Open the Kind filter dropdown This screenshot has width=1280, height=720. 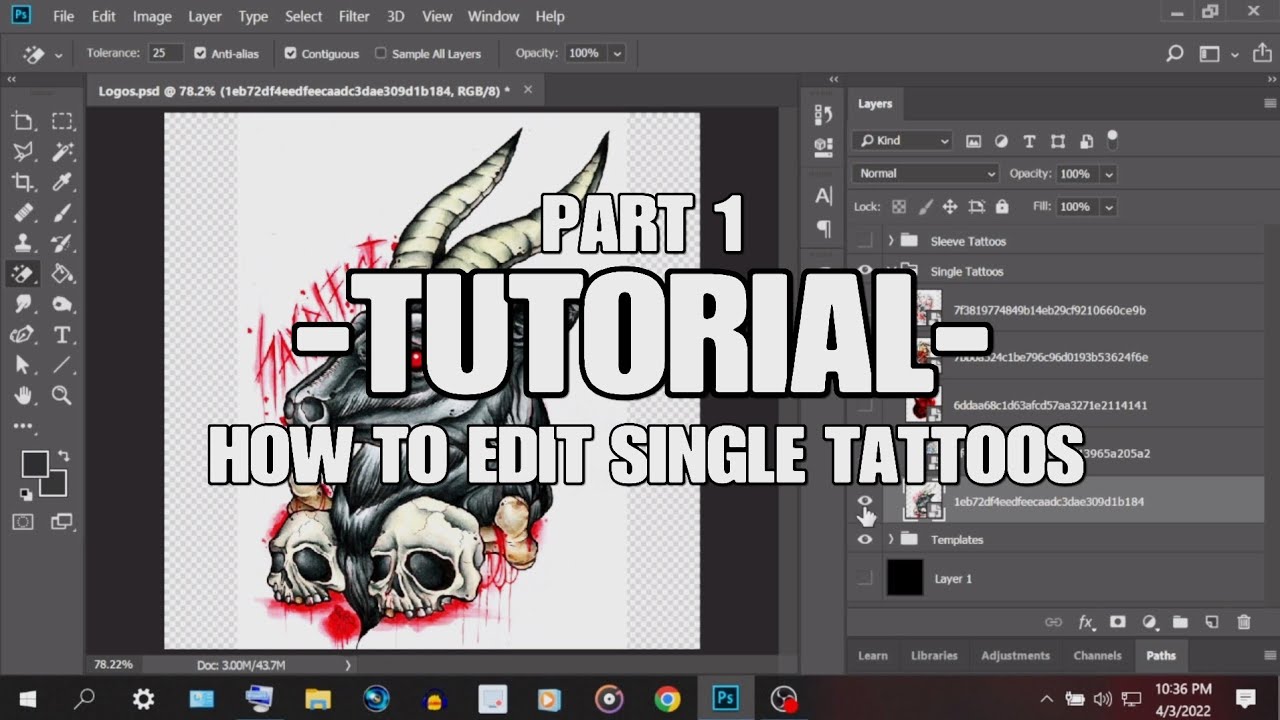tap(902, 141)
